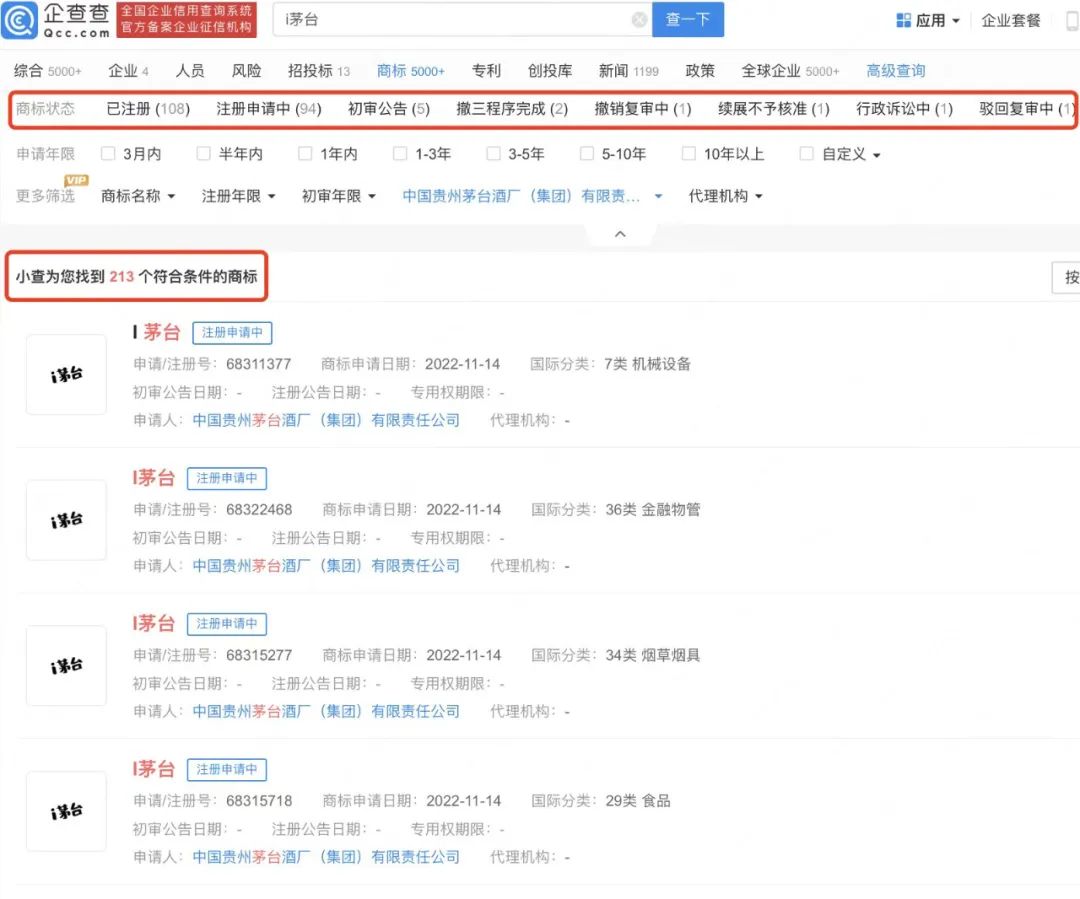Click the mobile phone icon at top right
The width and height of the screenshot is (1080, 899).
tap(1072, 20)
